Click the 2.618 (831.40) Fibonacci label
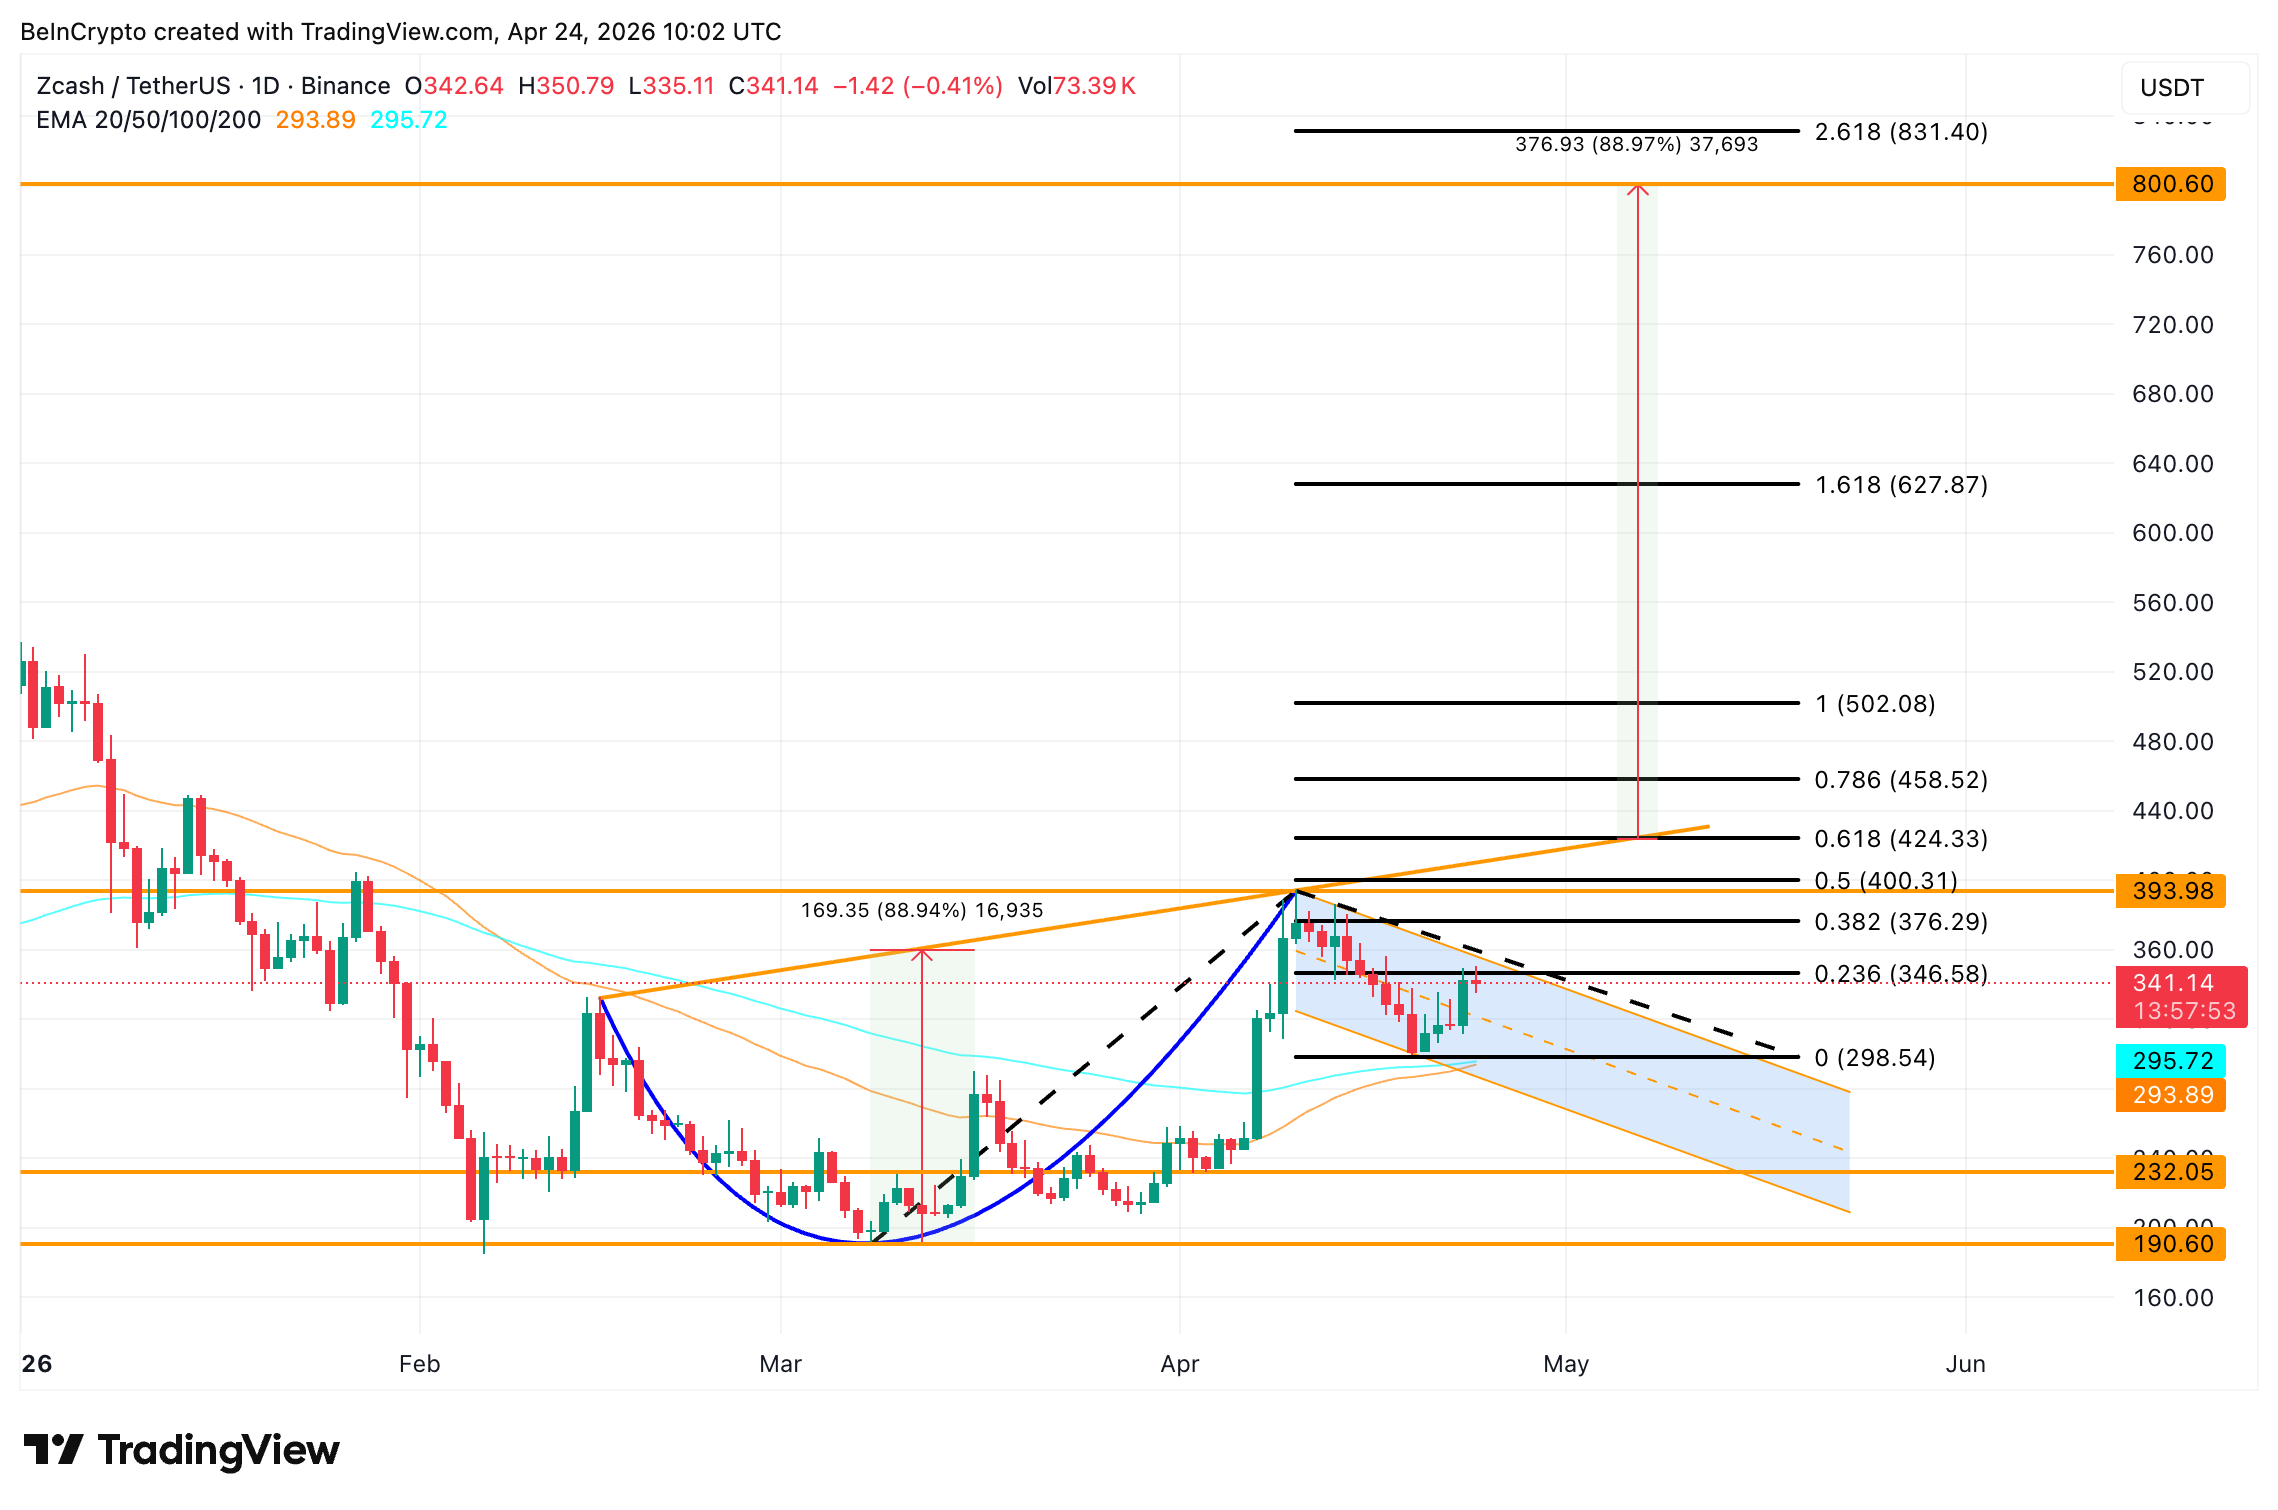The height and width of the screenshot is (1510, 2278). click(1900, 131)
